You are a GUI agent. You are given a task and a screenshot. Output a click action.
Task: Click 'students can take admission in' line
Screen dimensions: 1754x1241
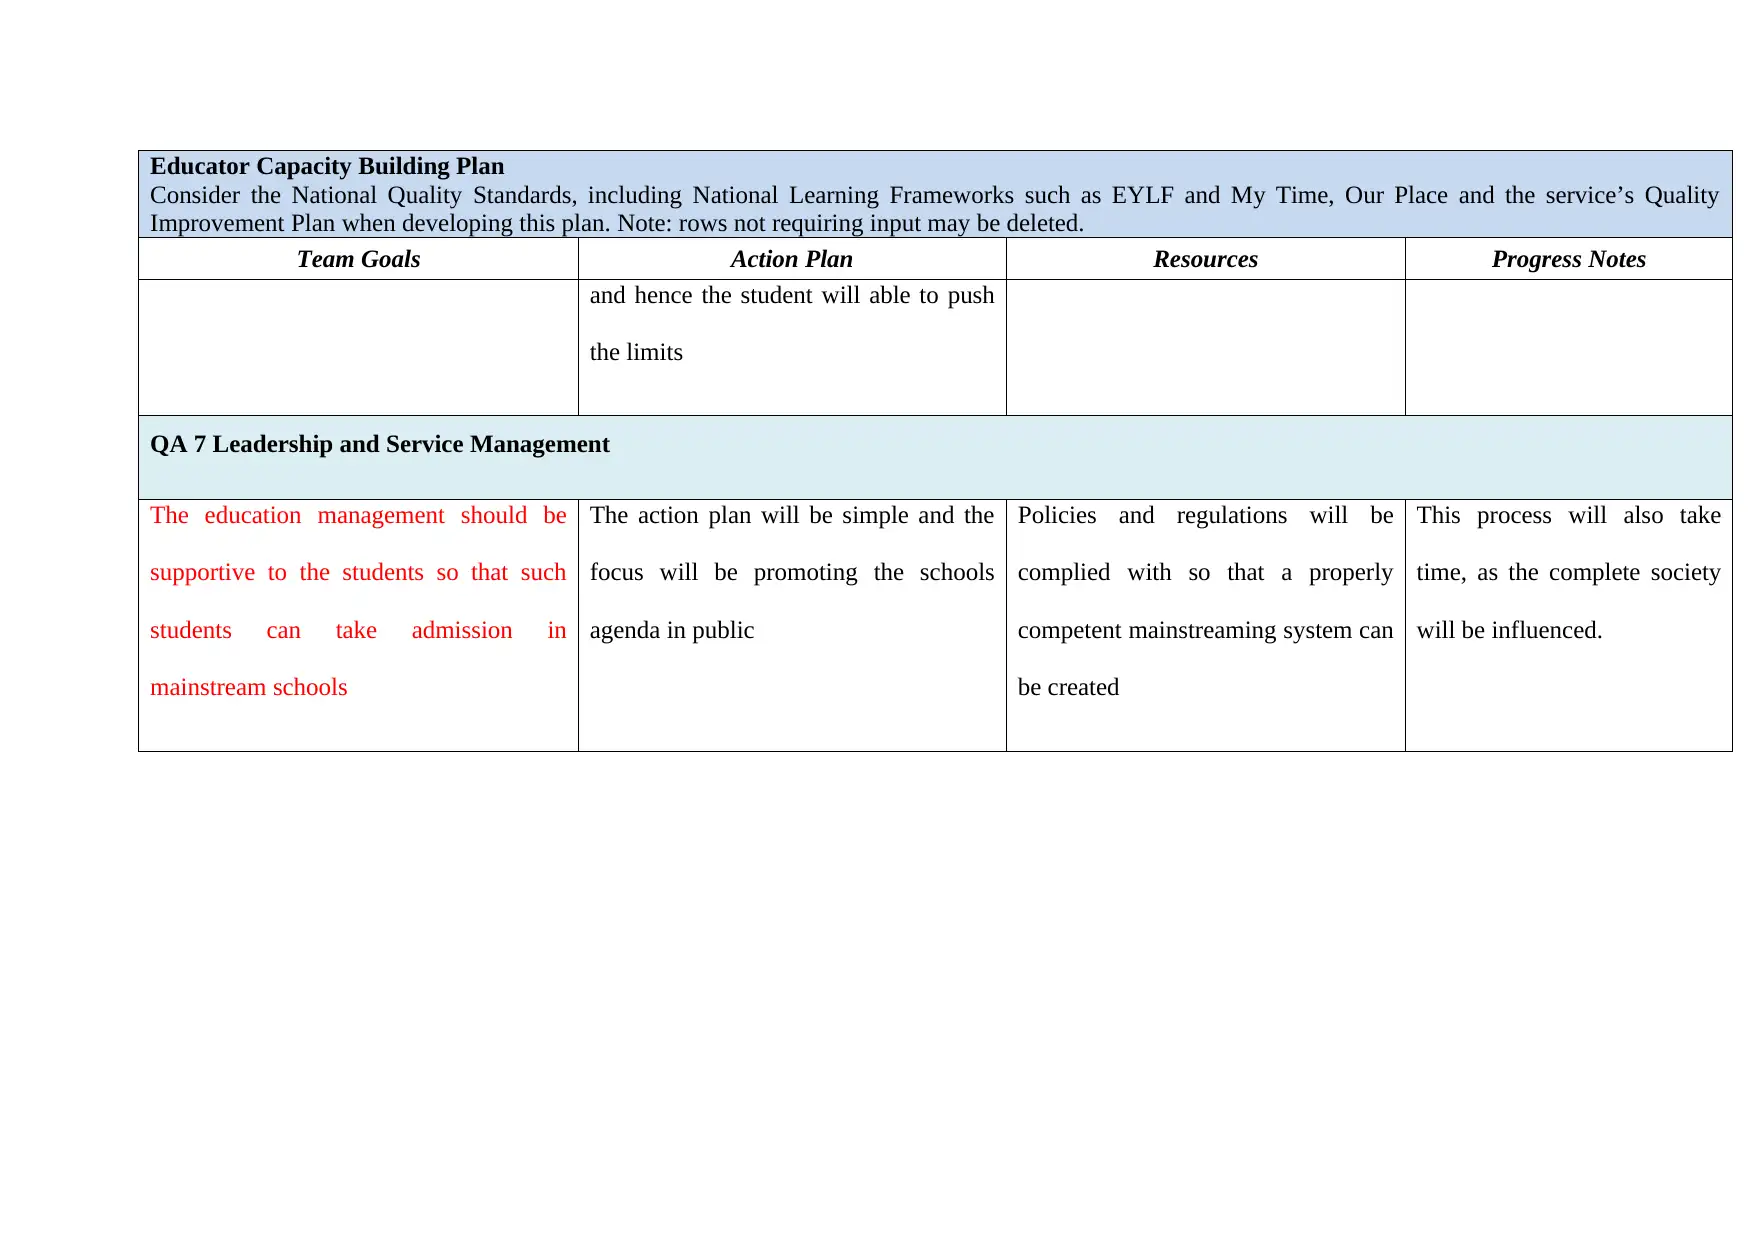tap(358, 630)
